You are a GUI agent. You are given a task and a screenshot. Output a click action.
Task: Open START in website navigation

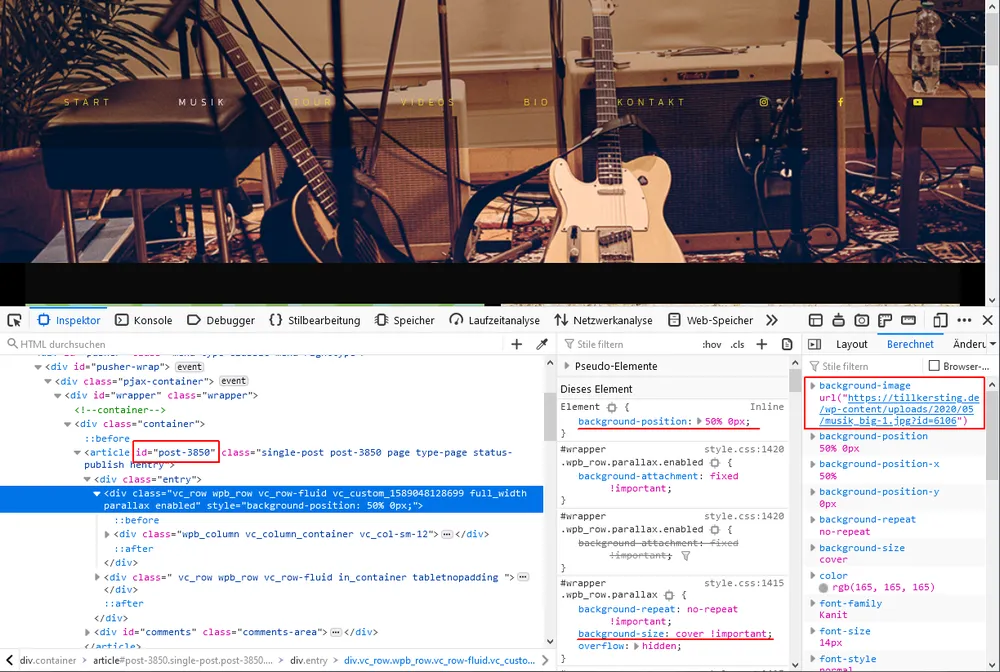click(87, 102)
